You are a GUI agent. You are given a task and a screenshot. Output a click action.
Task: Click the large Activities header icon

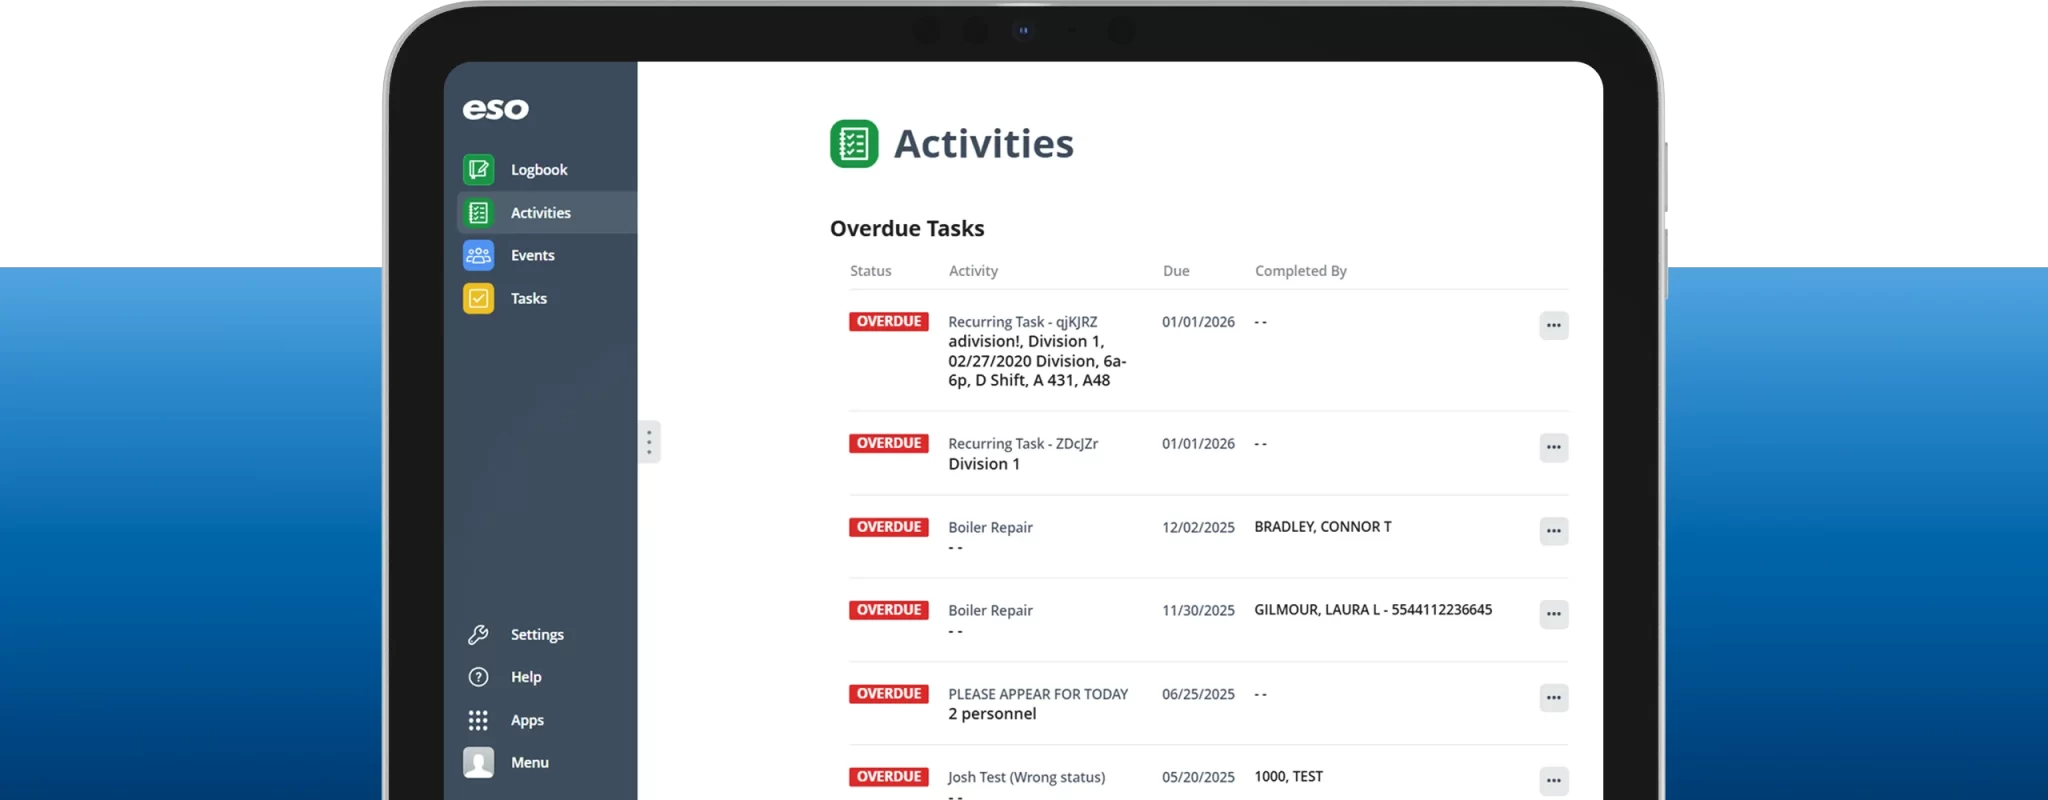[854, 144]
